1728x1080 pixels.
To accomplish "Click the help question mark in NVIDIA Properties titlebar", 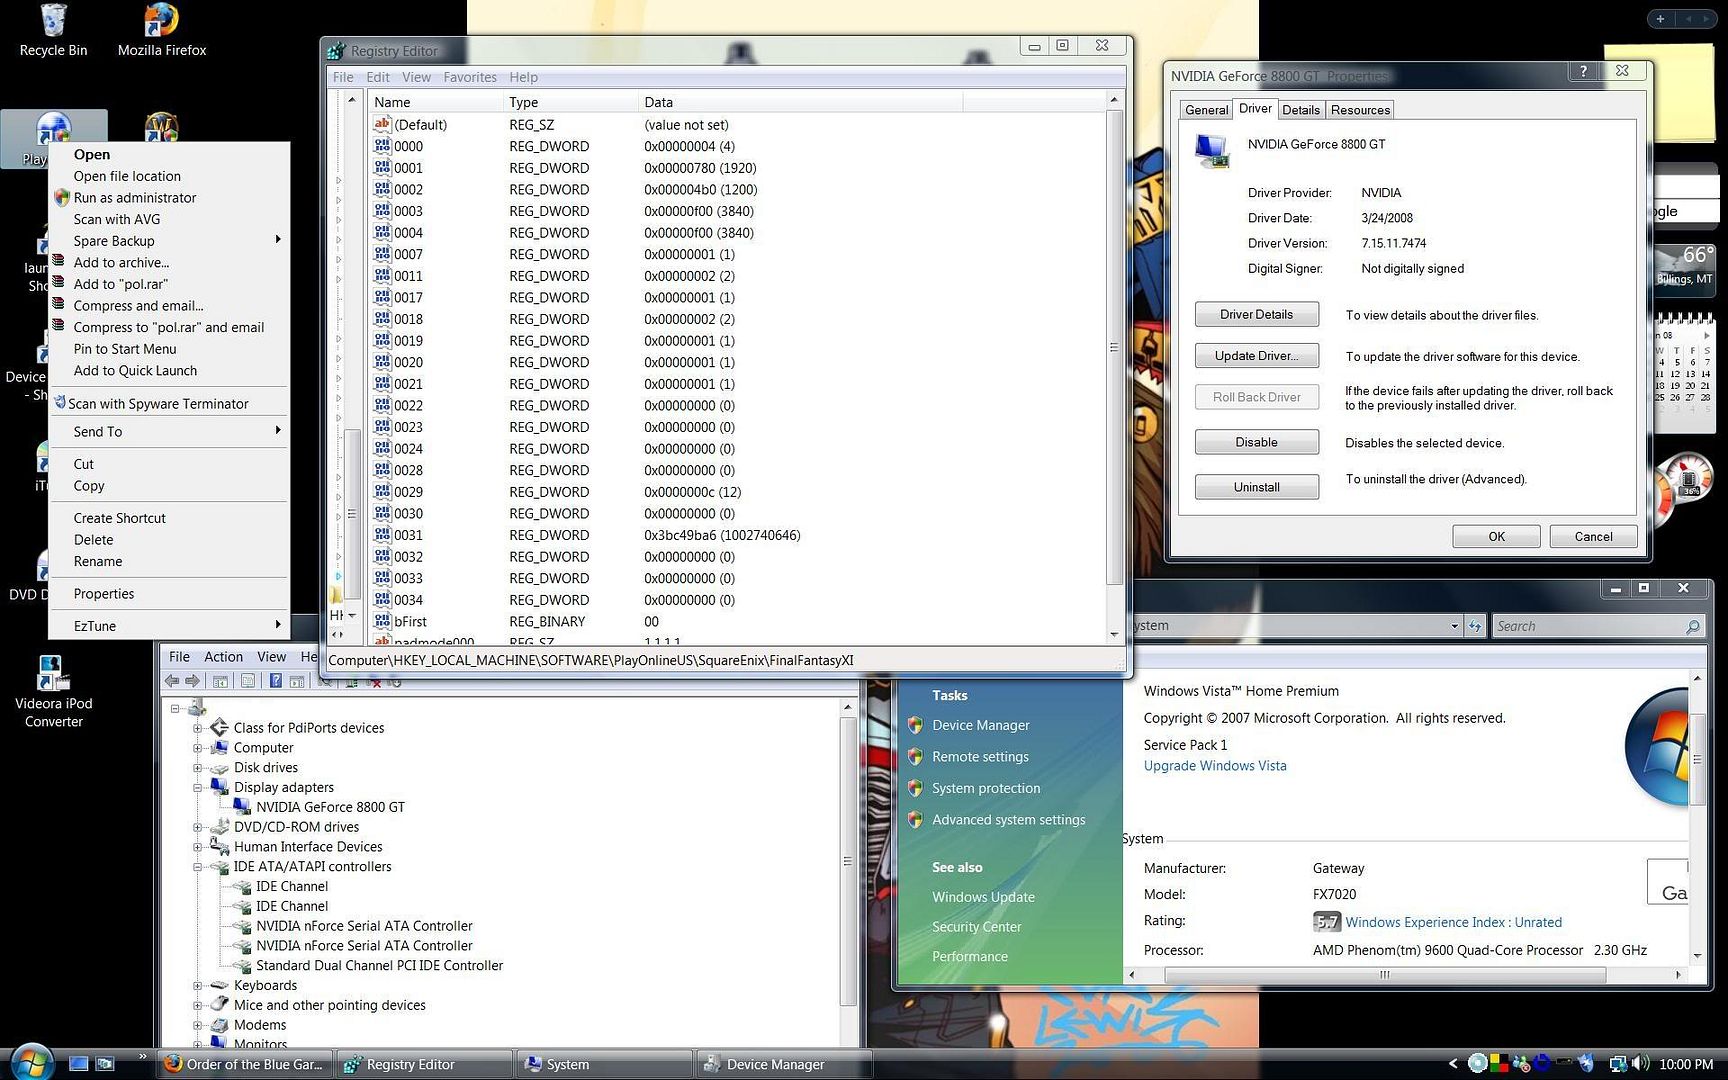I will [x=1583, y=71].
